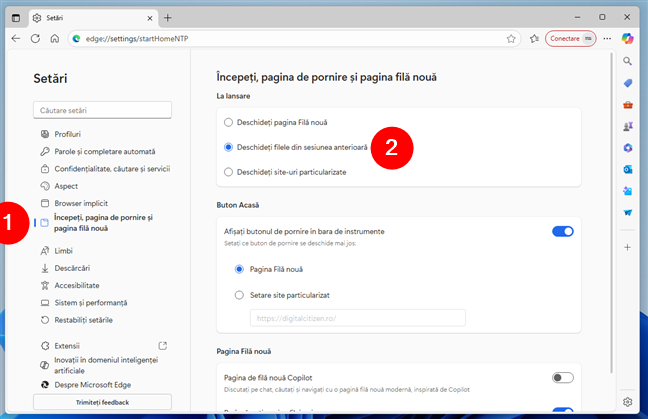Open sidebar settings gear icon

[x=627, y=402]
